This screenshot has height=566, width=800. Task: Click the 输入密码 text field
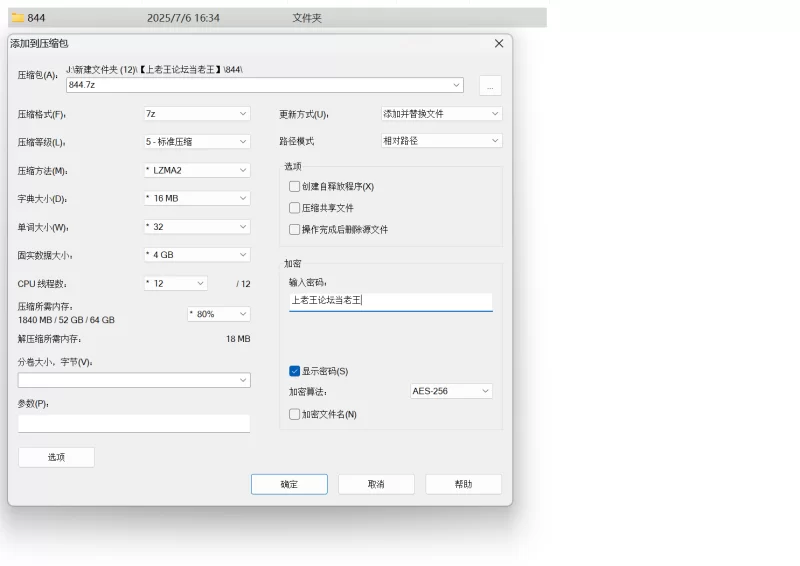[x=390, y=300]
